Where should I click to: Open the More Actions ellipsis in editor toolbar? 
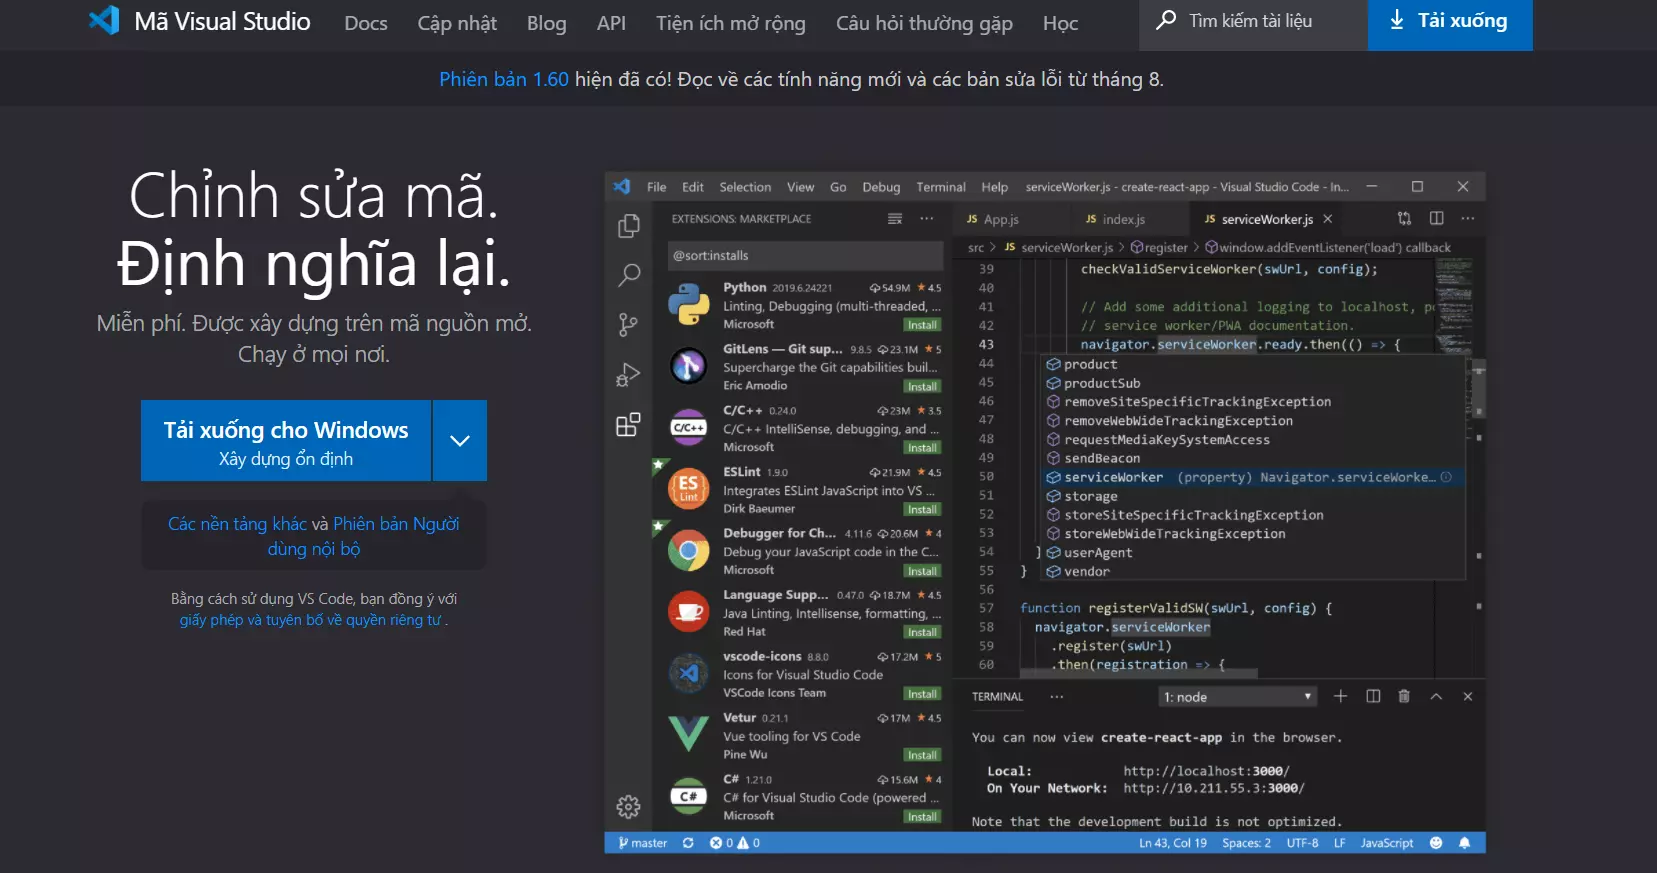coord(1467,218)
